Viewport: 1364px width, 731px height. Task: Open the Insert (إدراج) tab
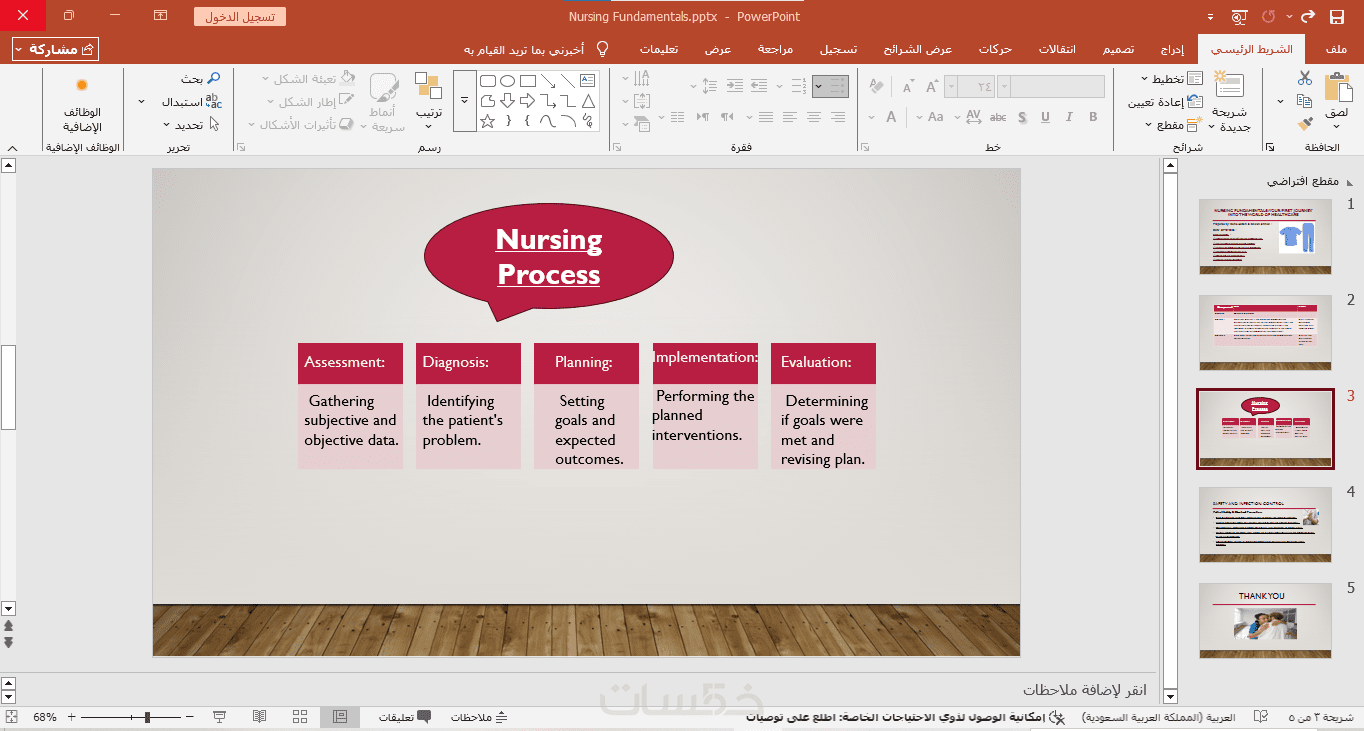coord(1172,49)
